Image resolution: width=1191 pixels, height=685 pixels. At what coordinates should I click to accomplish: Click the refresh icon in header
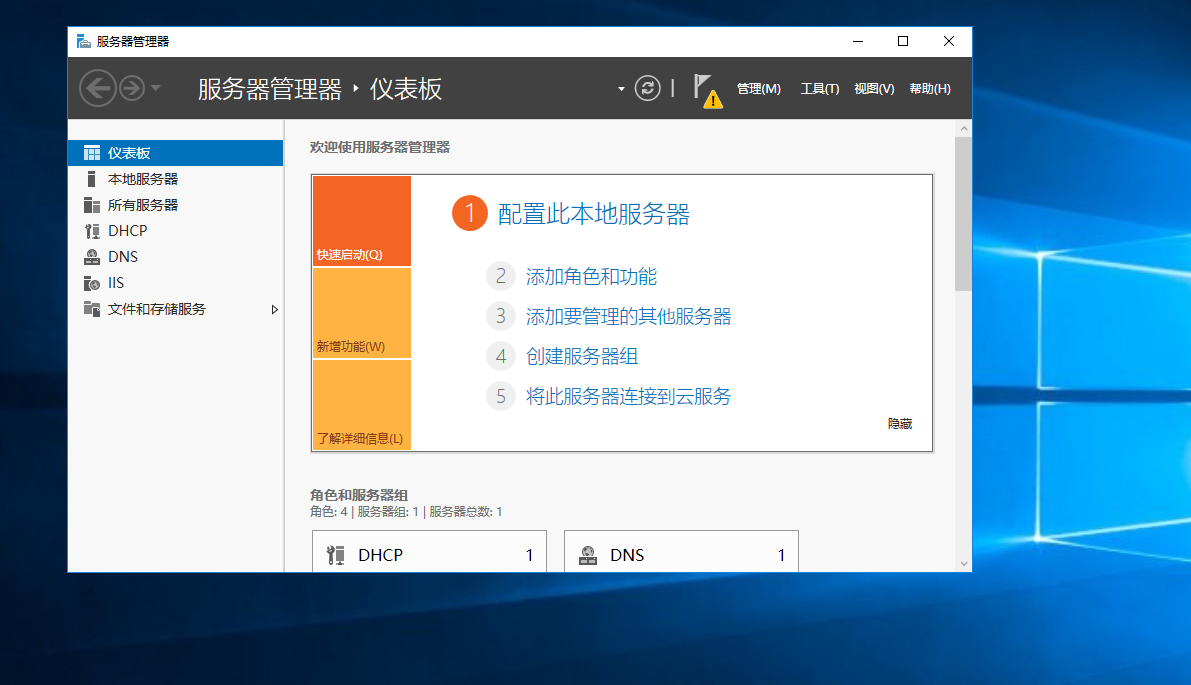click(x=647, y=88)
